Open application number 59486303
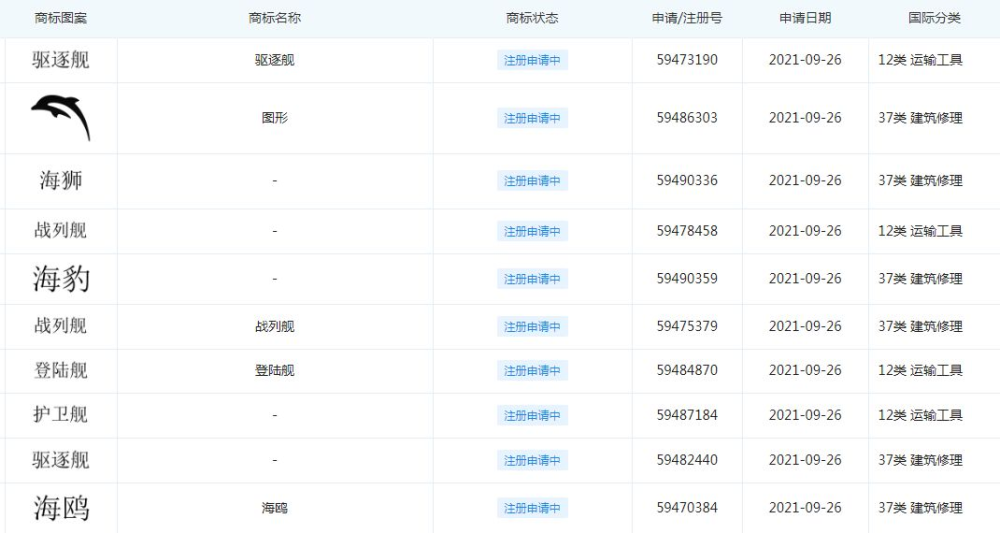 point(687,117)
